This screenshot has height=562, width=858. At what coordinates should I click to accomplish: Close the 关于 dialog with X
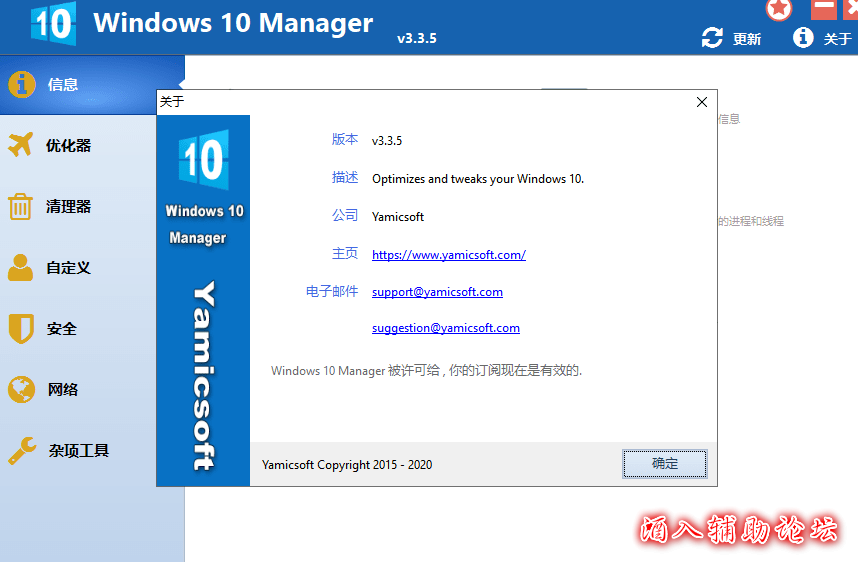[702, 102]
